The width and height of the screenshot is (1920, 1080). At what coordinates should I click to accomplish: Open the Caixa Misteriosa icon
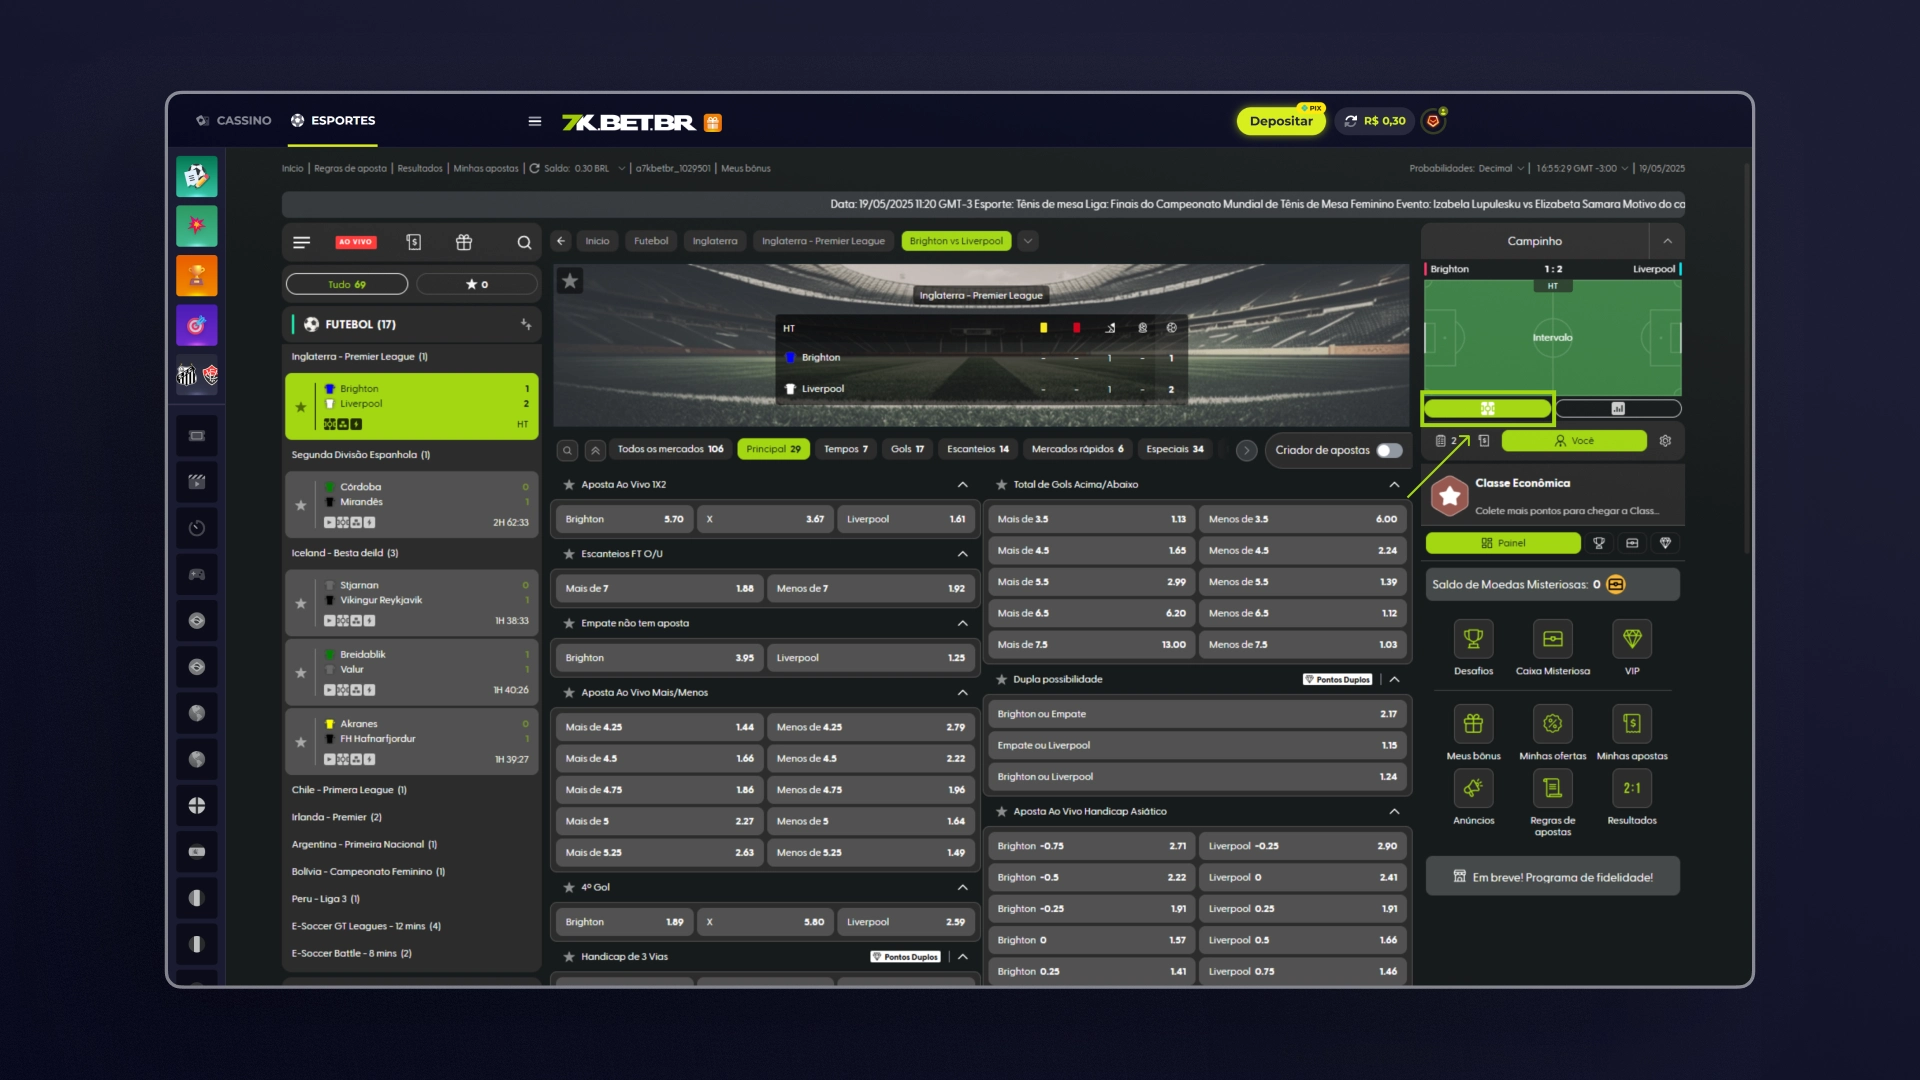pyautogui.click(x=1552, y=639)
